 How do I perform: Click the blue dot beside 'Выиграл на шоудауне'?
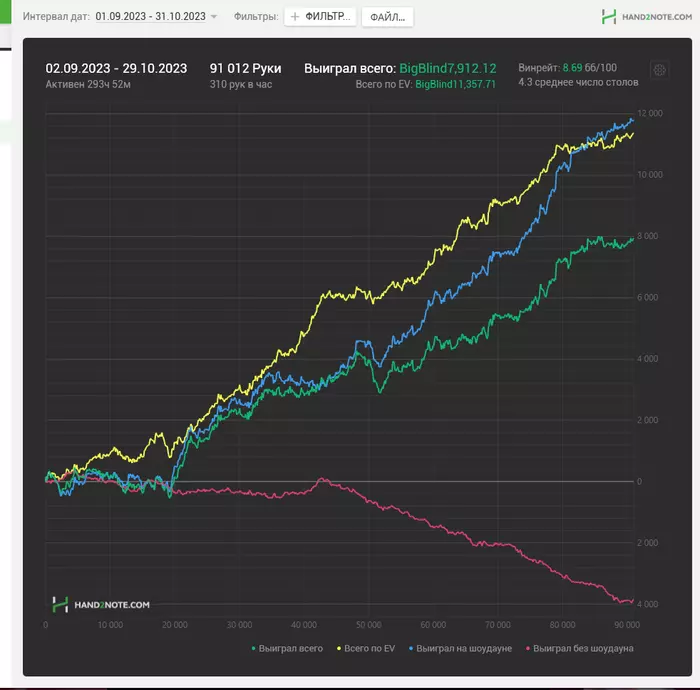pos(411,648)
